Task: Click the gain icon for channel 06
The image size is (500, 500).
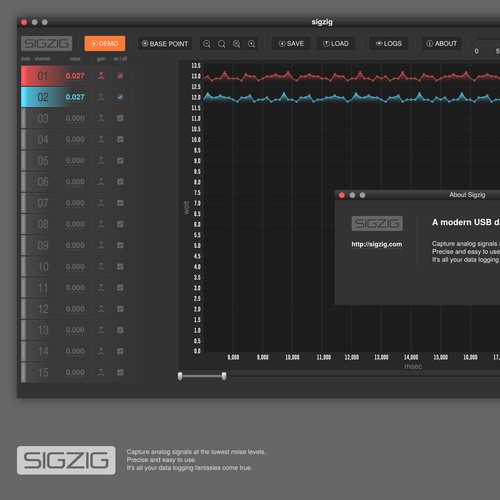Action: 101,182
